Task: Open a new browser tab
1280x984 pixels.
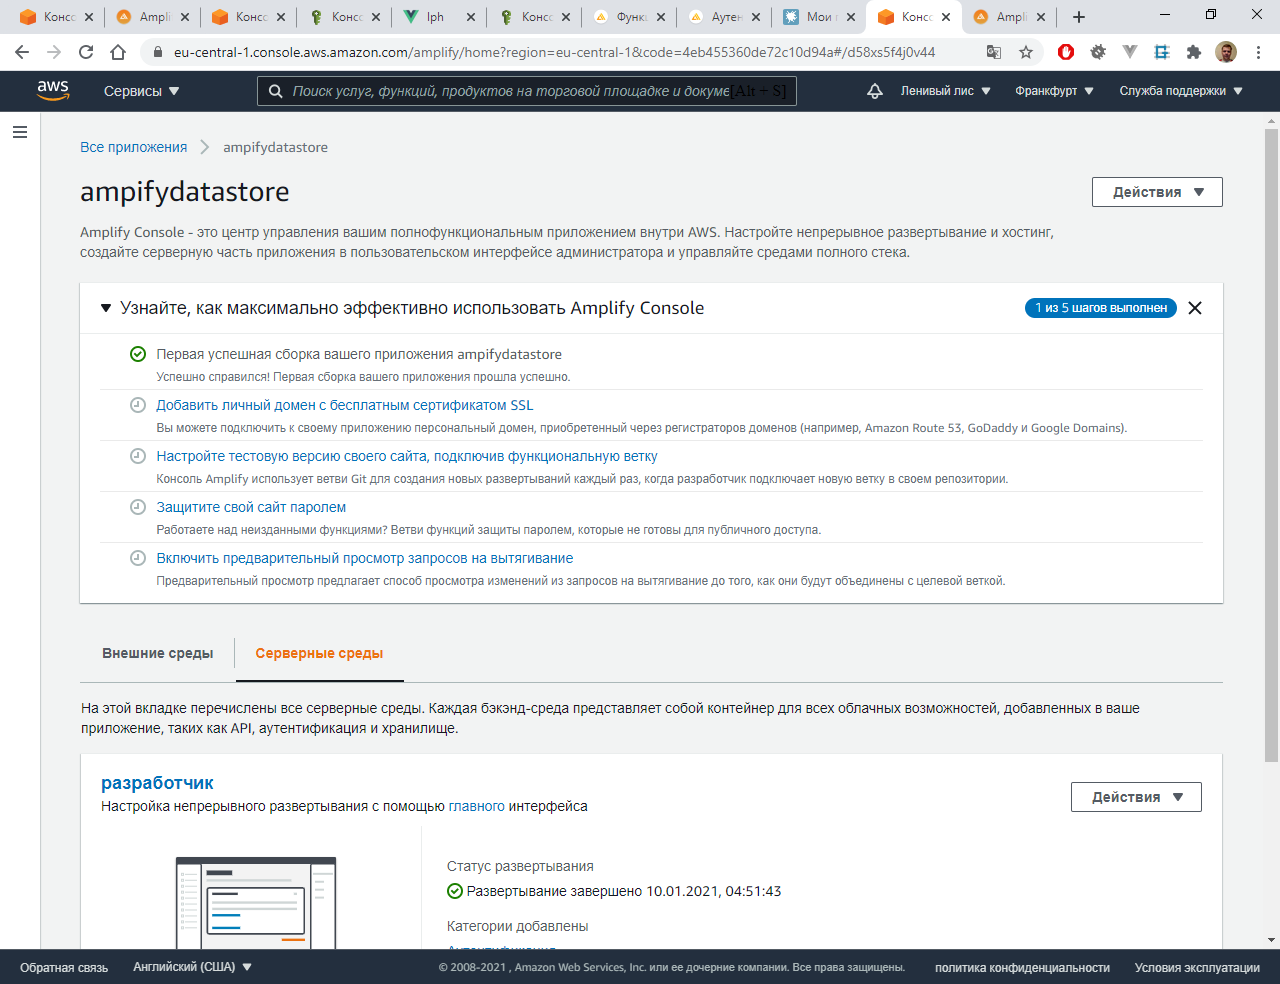Action: coord(1079,17)
